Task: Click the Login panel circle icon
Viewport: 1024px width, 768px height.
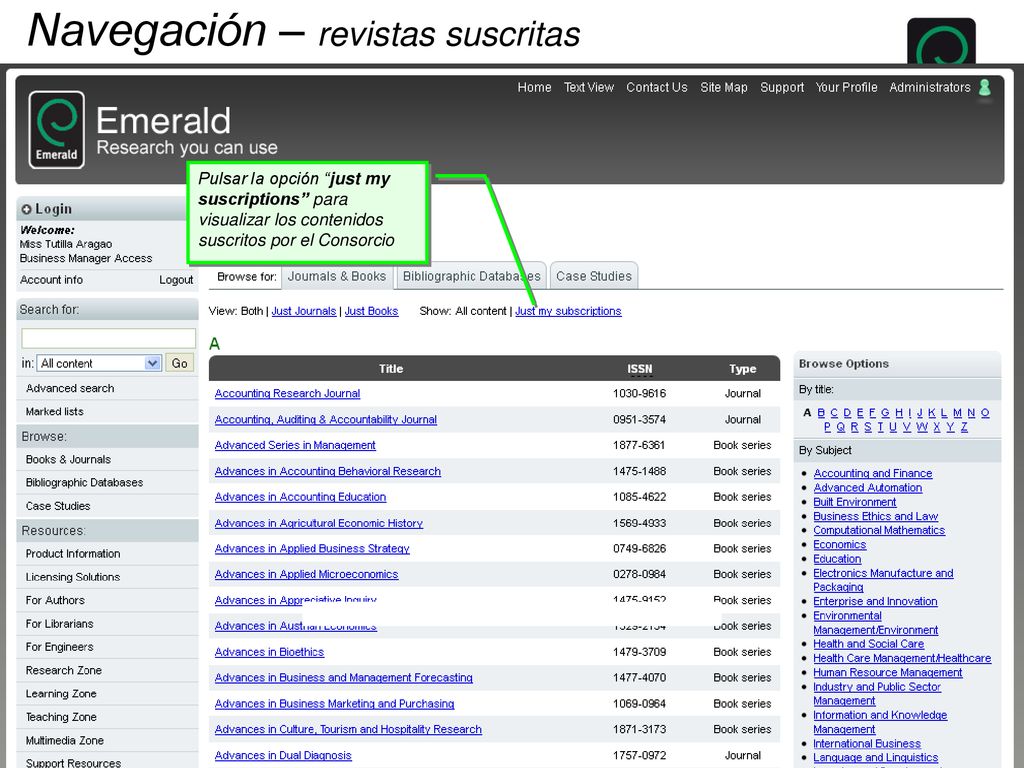Action: tap(26, 210)
